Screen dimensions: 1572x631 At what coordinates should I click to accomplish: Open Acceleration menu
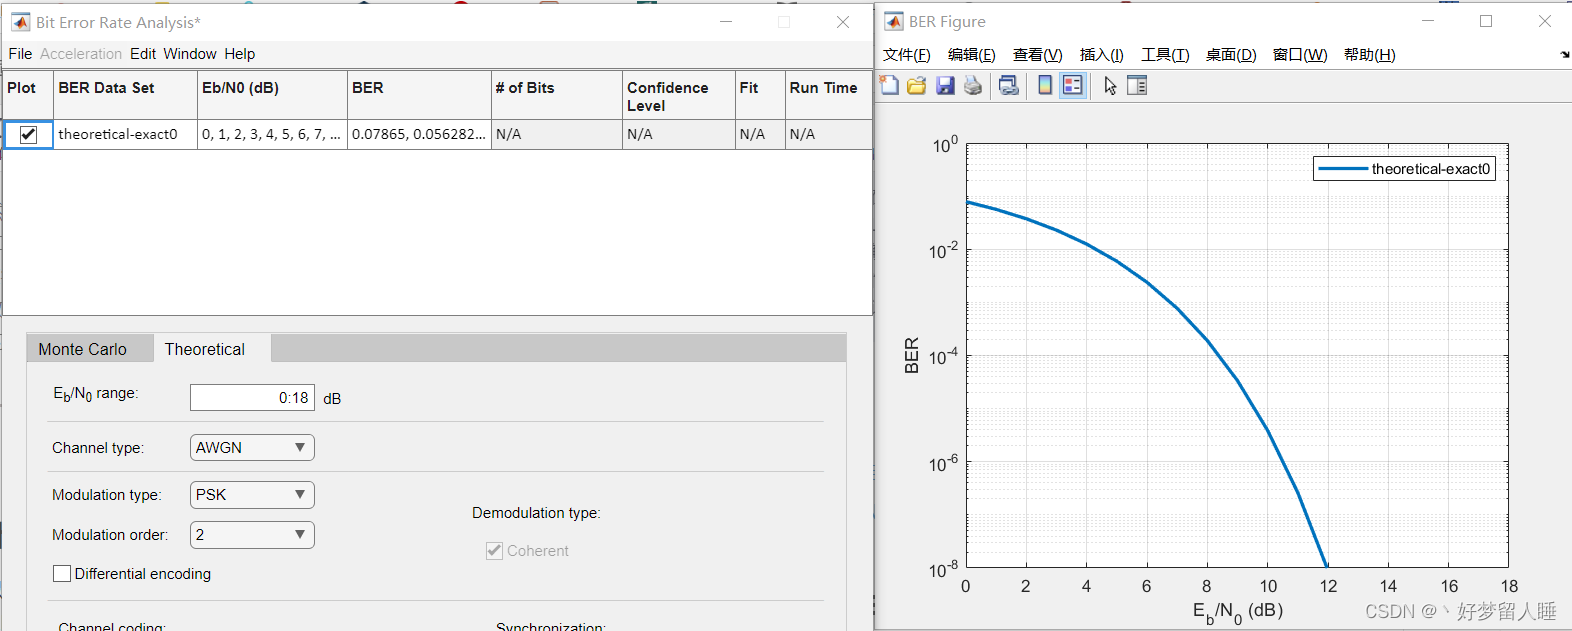pyautogui.click(x=81, y=54)
